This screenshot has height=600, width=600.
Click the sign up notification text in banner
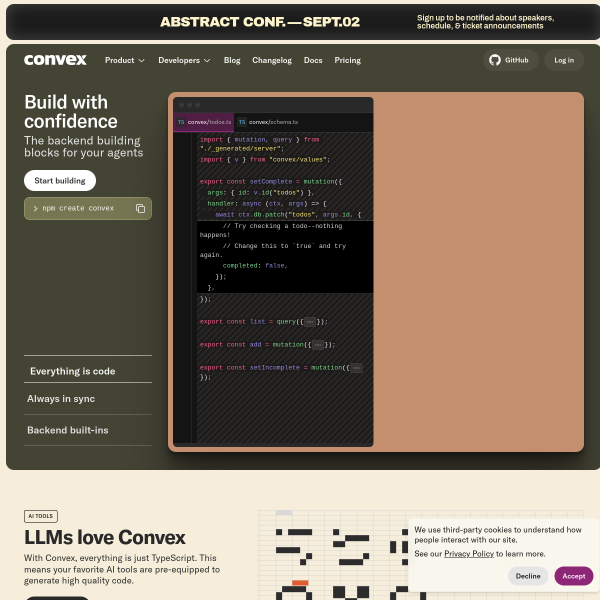(485, 22)
